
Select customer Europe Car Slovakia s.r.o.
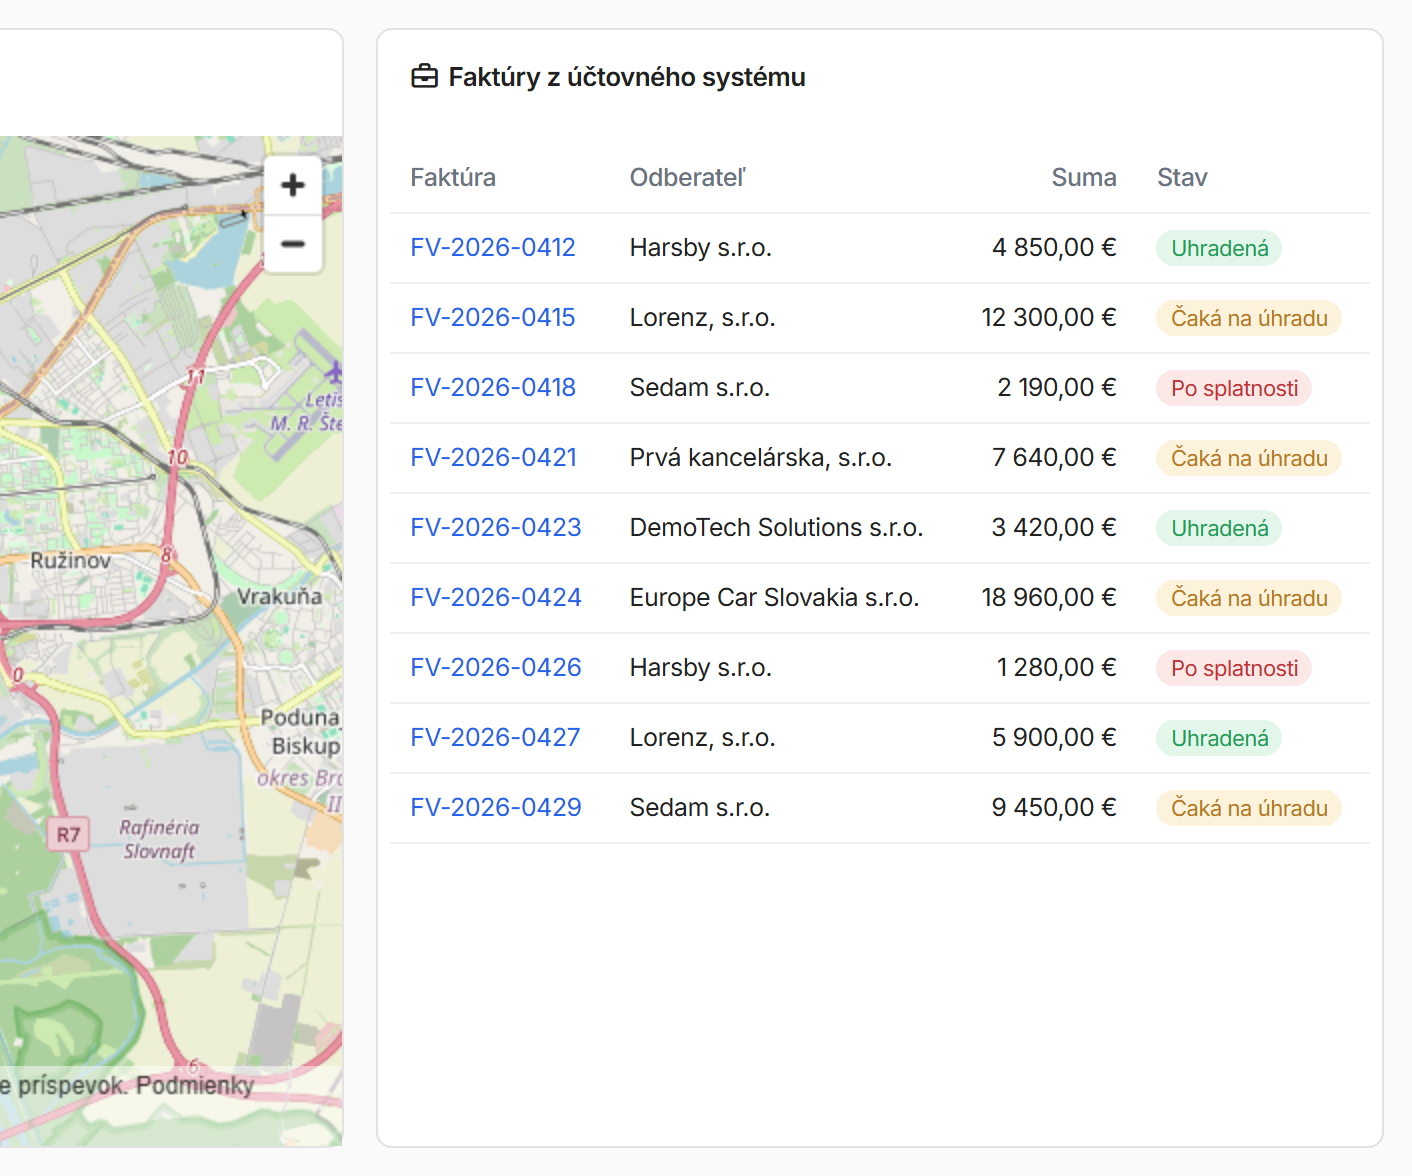coord(774,598)
